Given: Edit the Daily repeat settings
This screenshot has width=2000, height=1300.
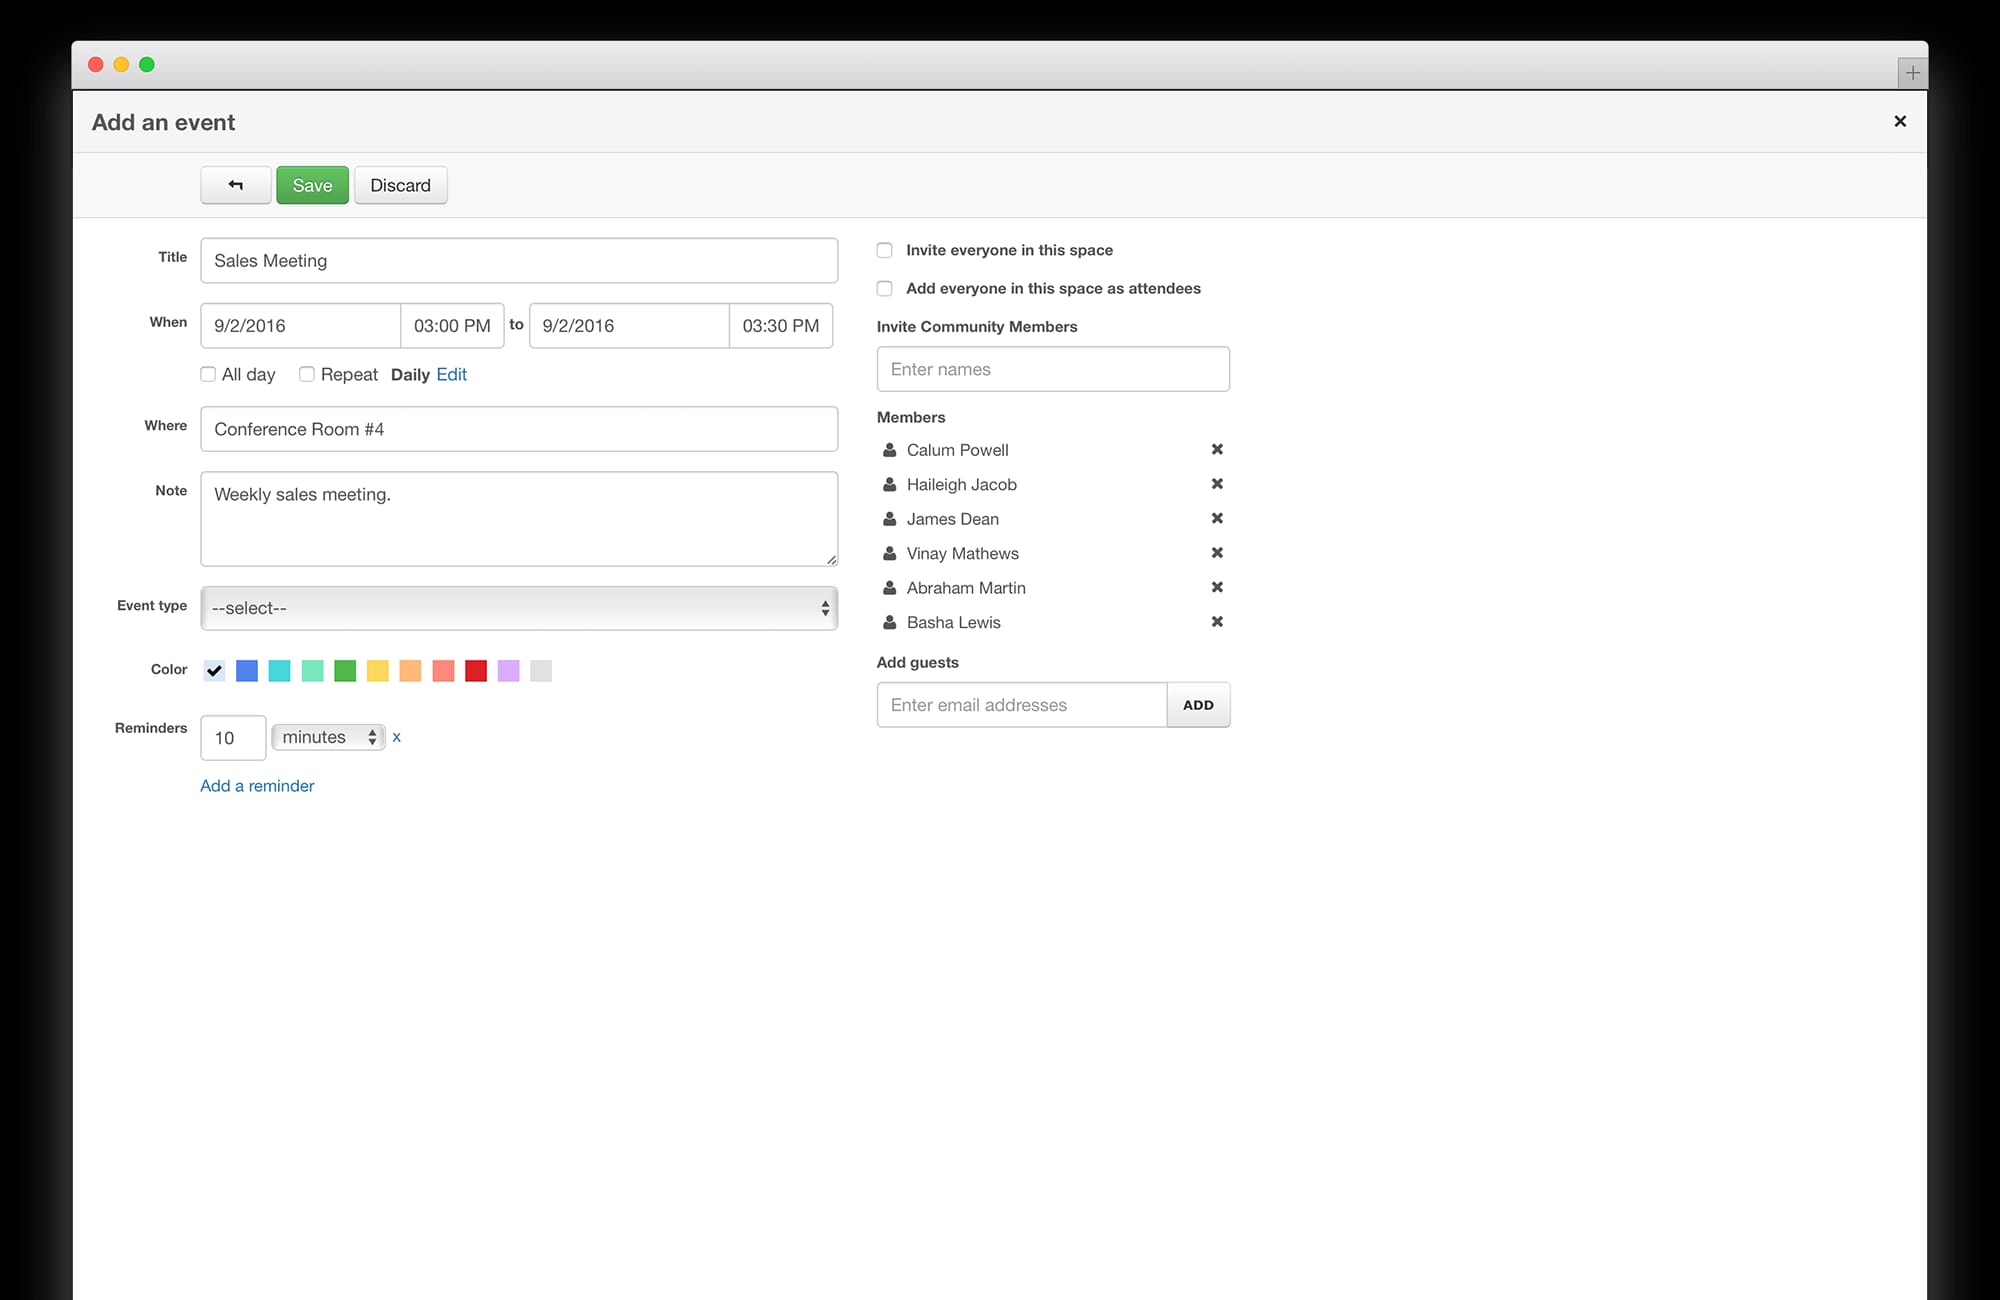Looking at the screenshot, I should pos(451,374).
